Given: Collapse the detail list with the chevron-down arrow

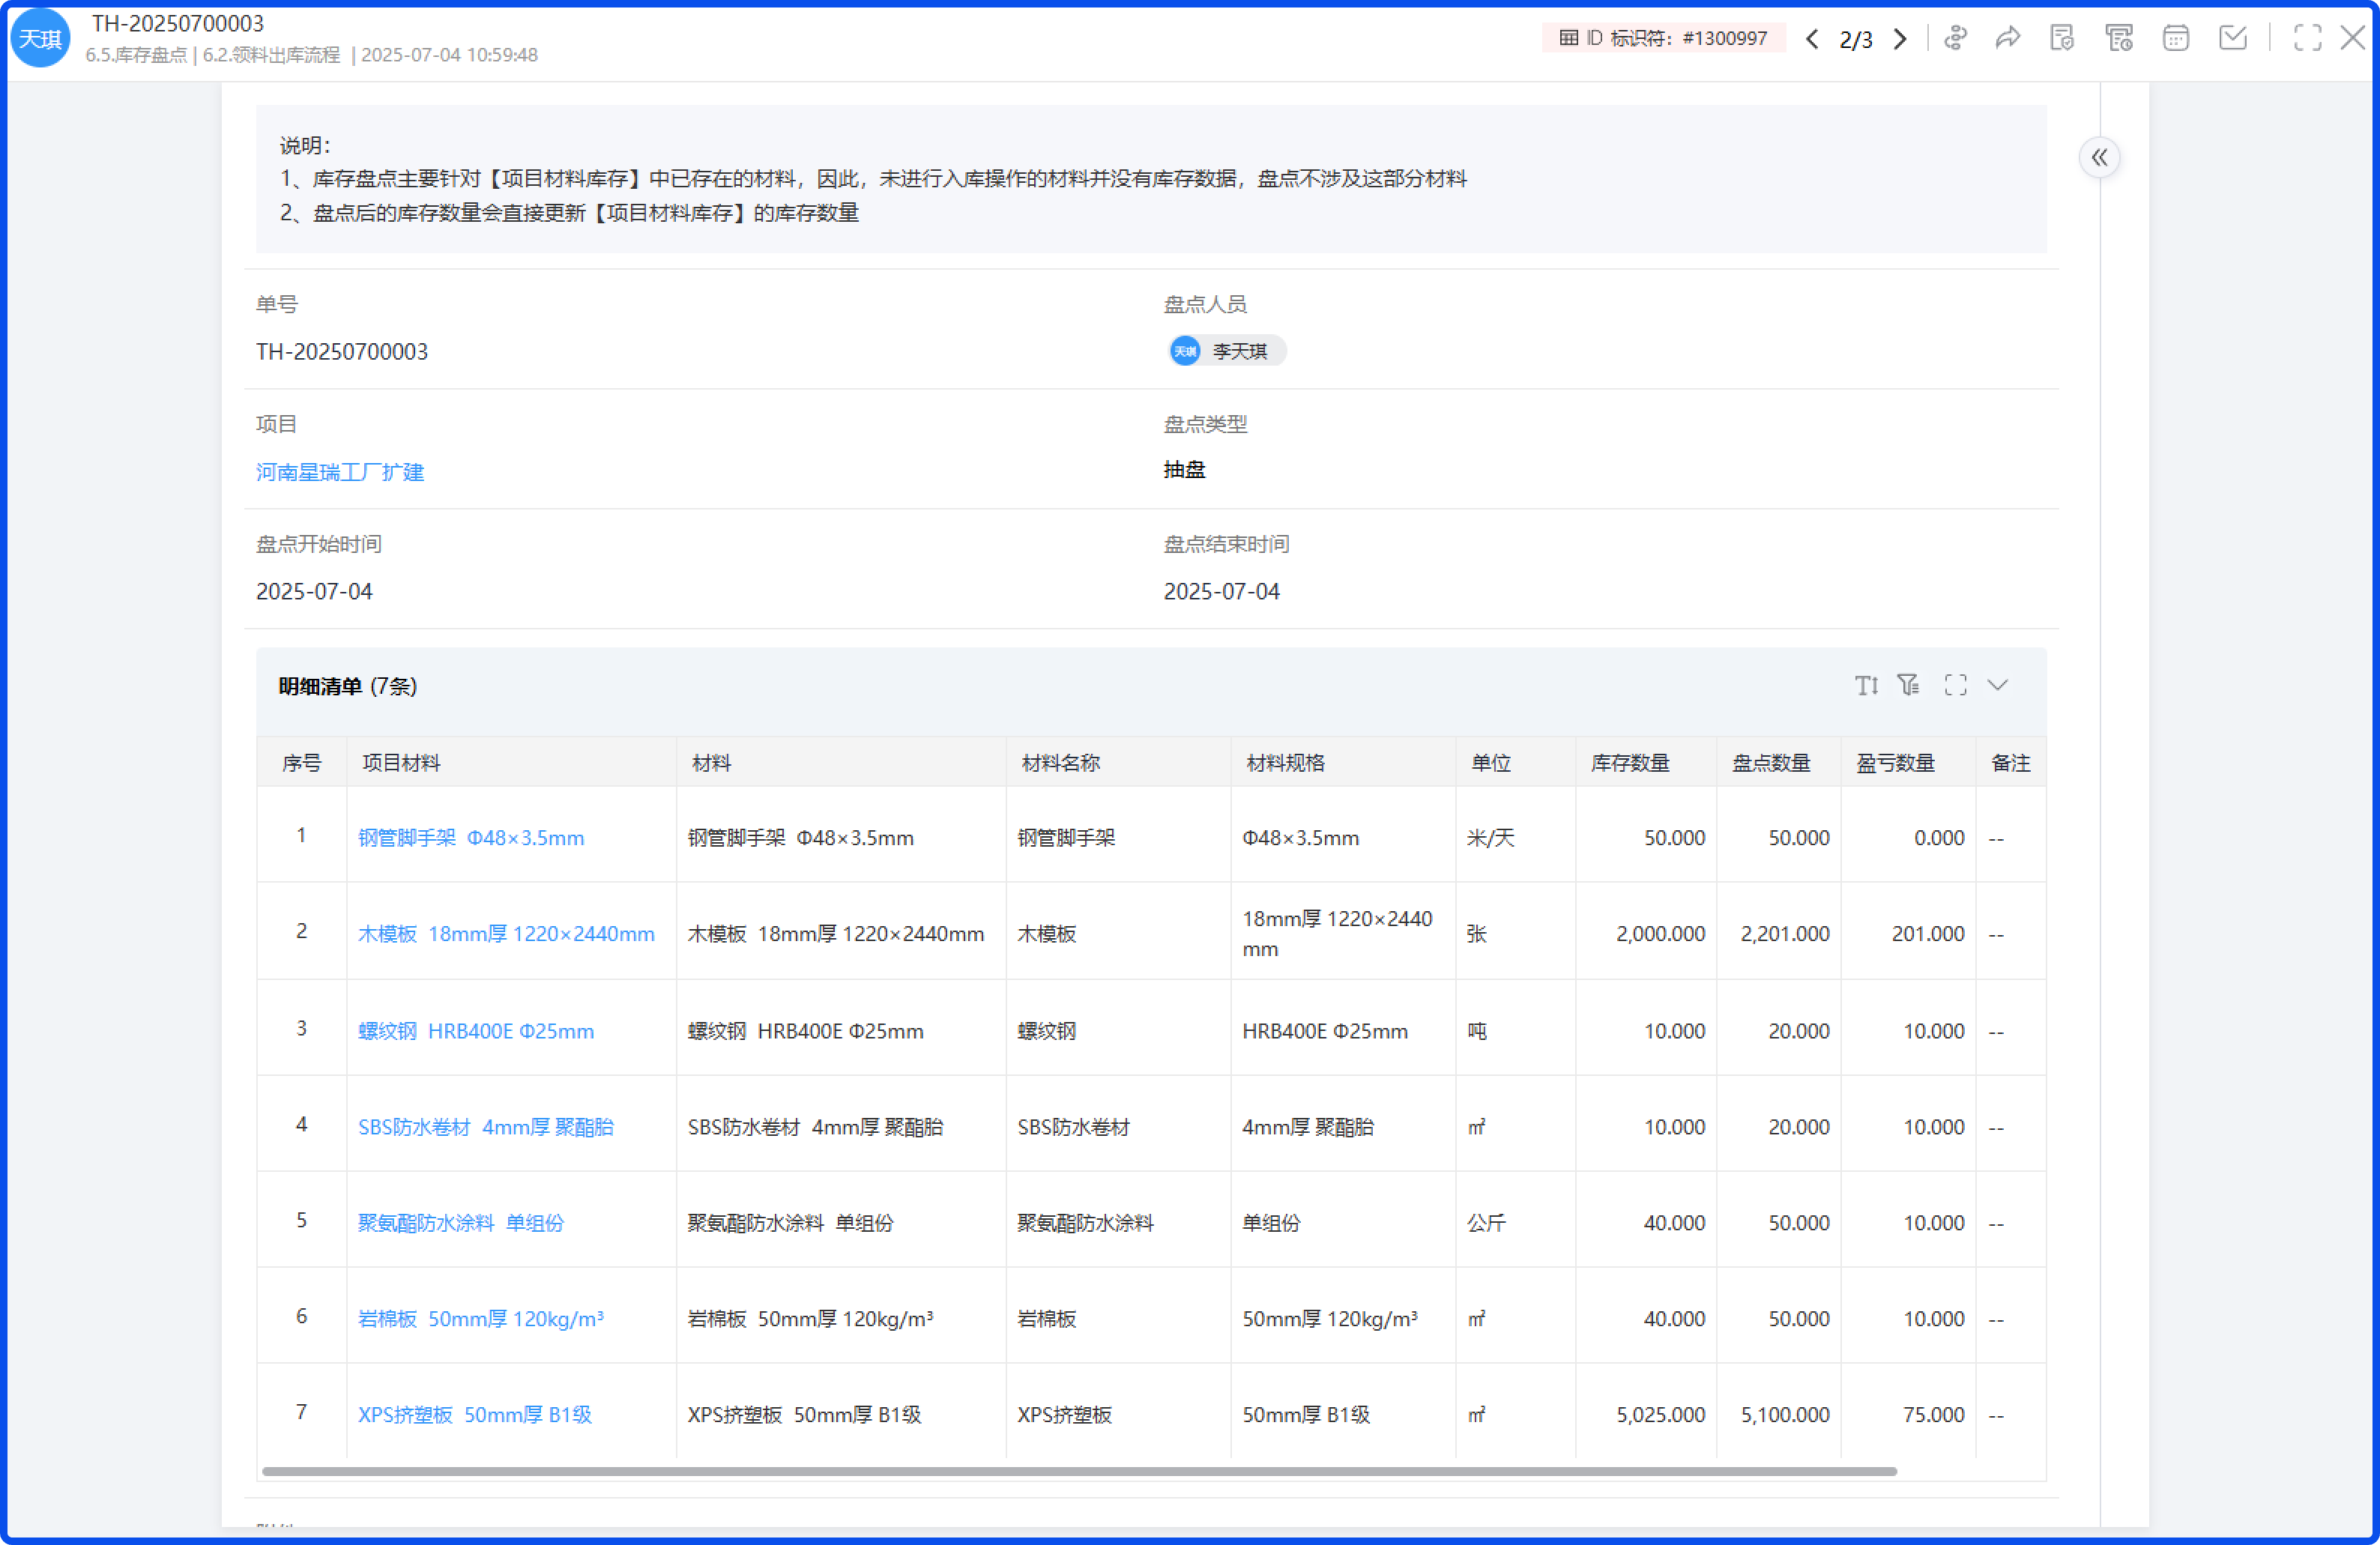Looking at the screenshot, I should 1999,685.
